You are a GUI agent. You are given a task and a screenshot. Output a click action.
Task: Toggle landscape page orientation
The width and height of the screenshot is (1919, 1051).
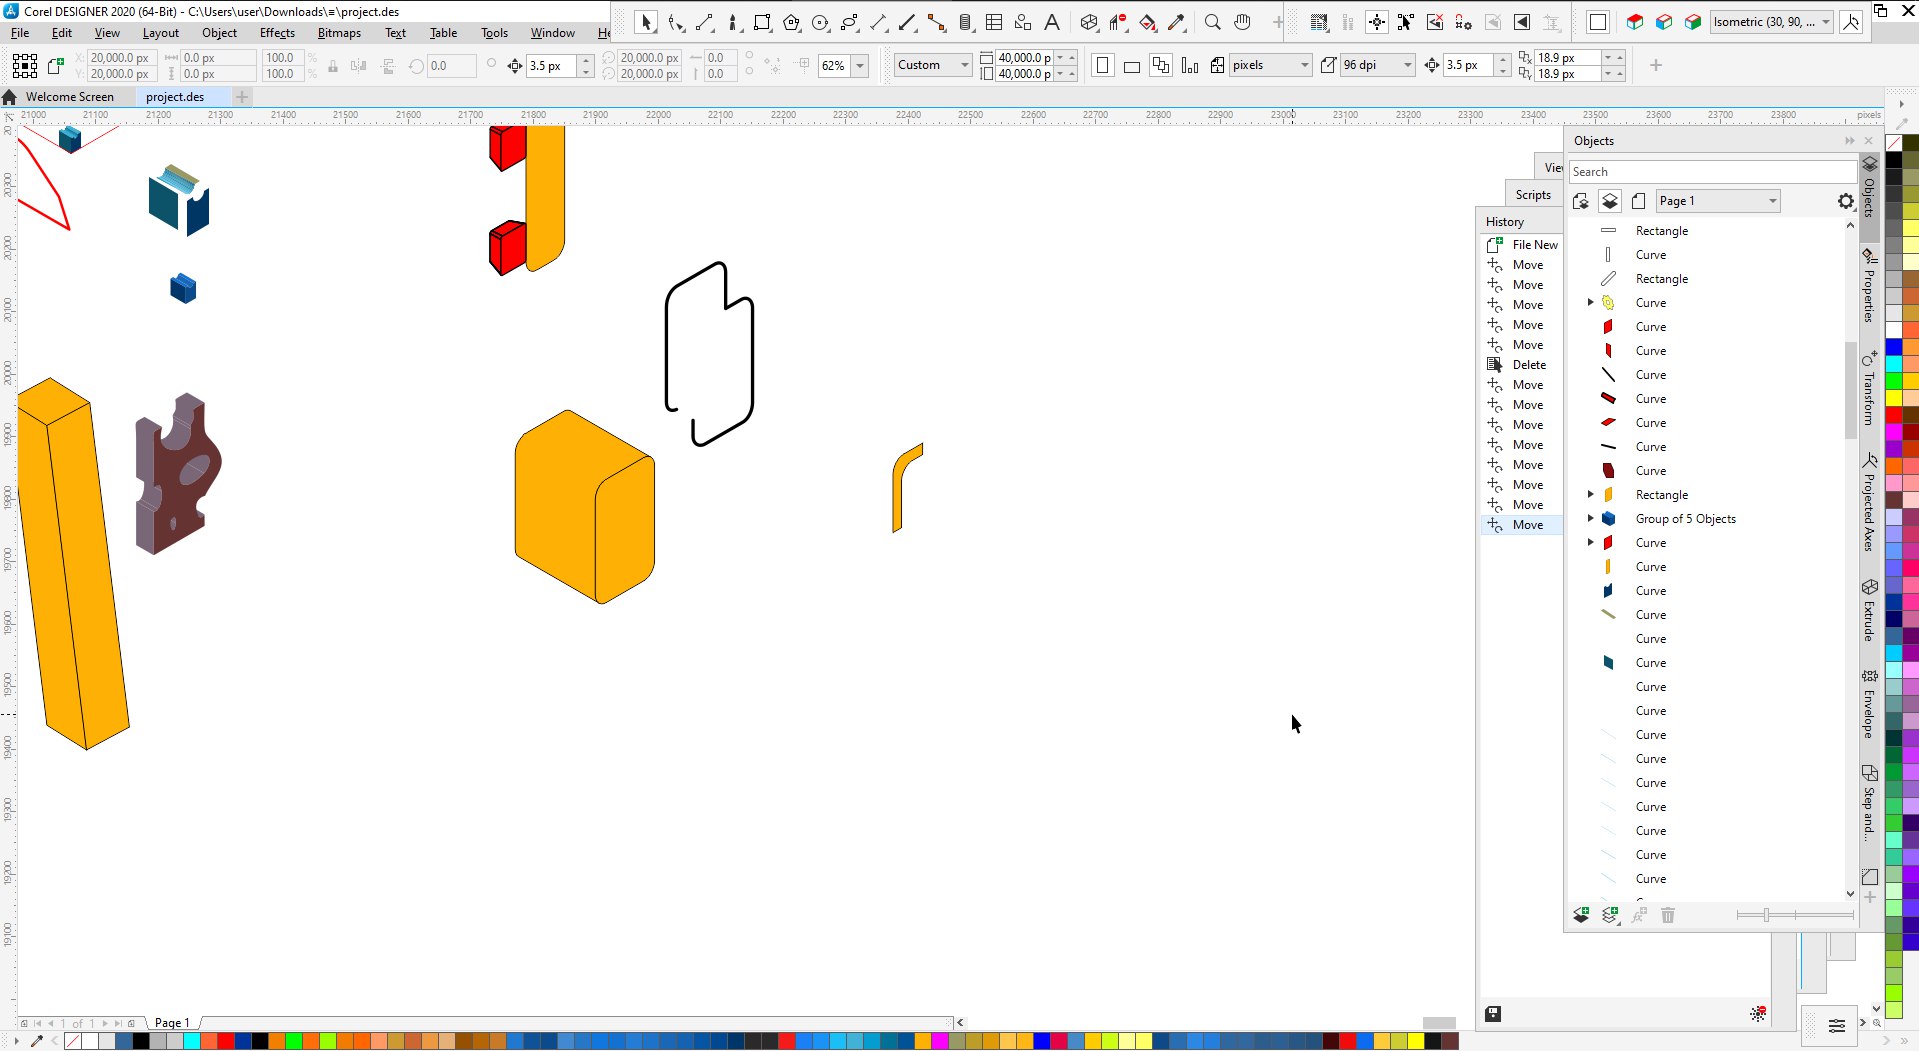[1132, 66]
